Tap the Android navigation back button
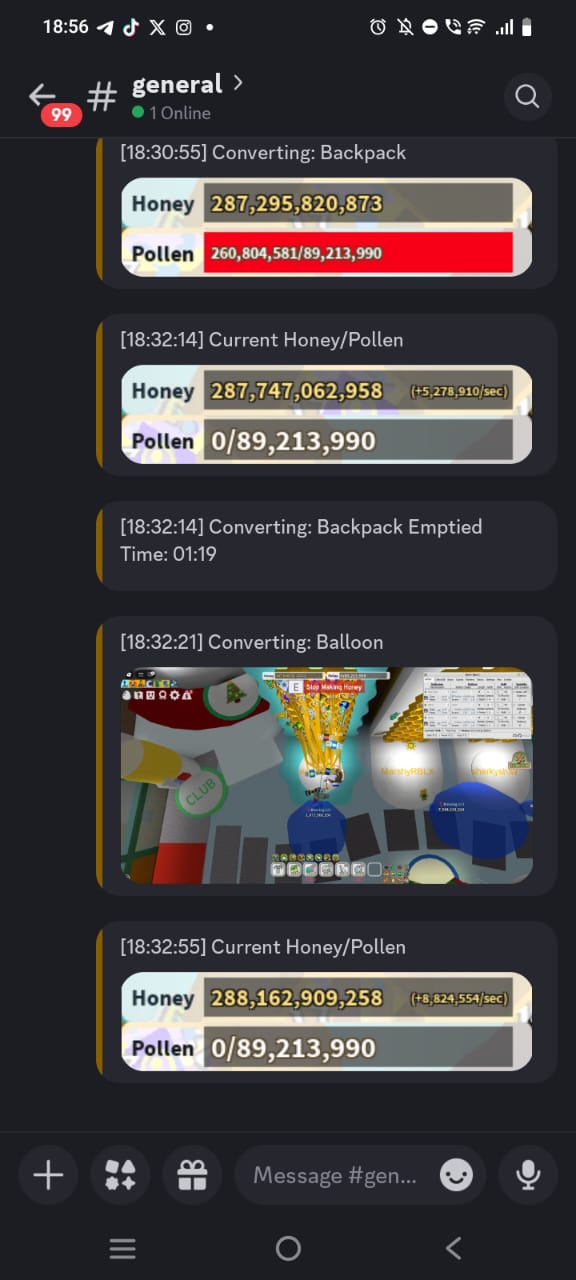Image resolution: width=576 pixels, height=1280 pixels. 453,1248
